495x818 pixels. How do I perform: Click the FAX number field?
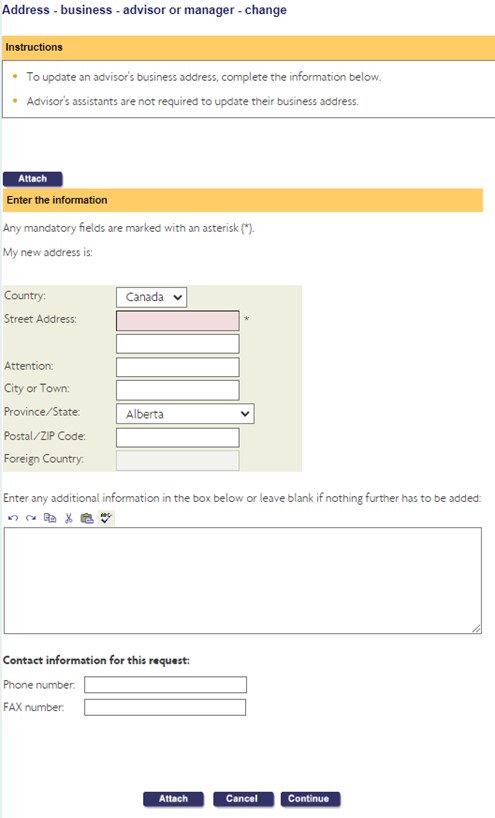pos(165,707)
